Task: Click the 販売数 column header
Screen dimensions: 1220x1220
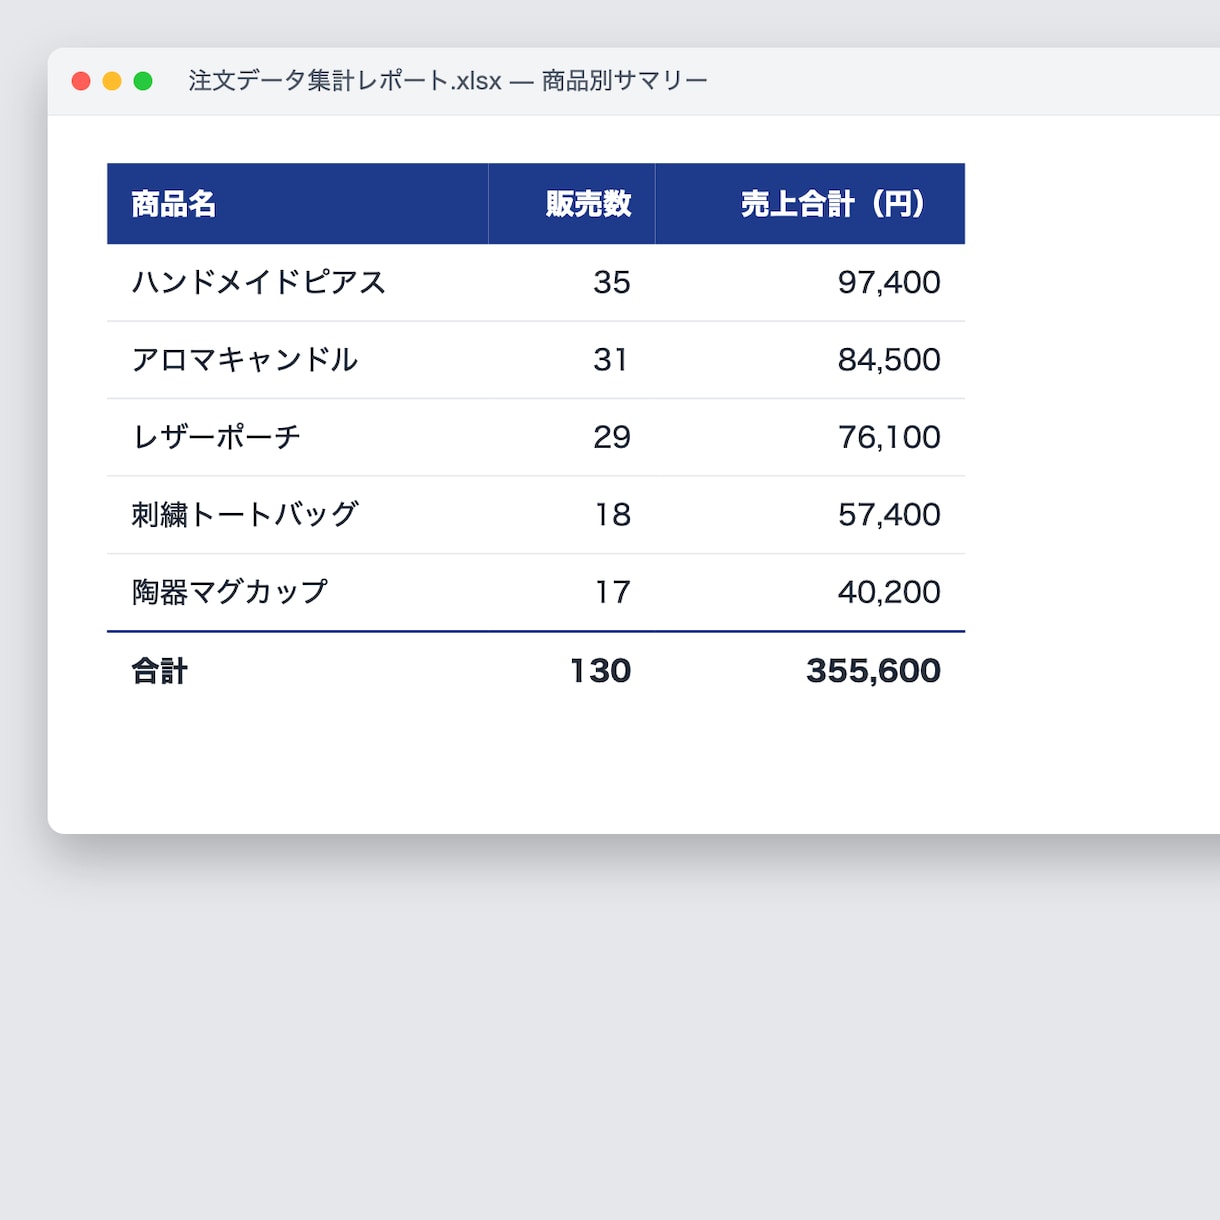Action: 572,204
